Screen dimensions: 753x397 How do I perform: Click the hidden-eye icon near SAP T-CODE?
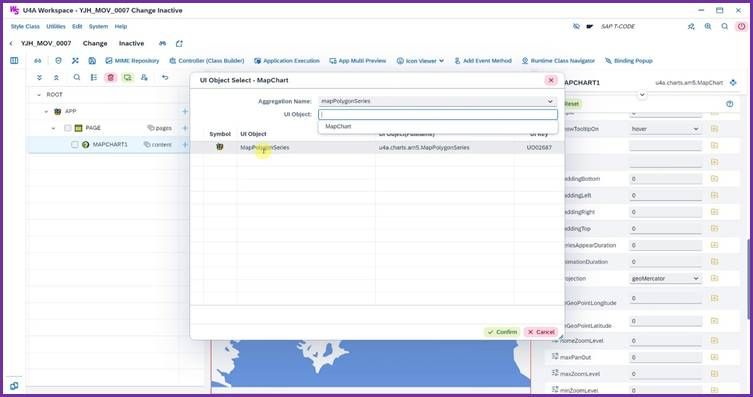(576, 26)
